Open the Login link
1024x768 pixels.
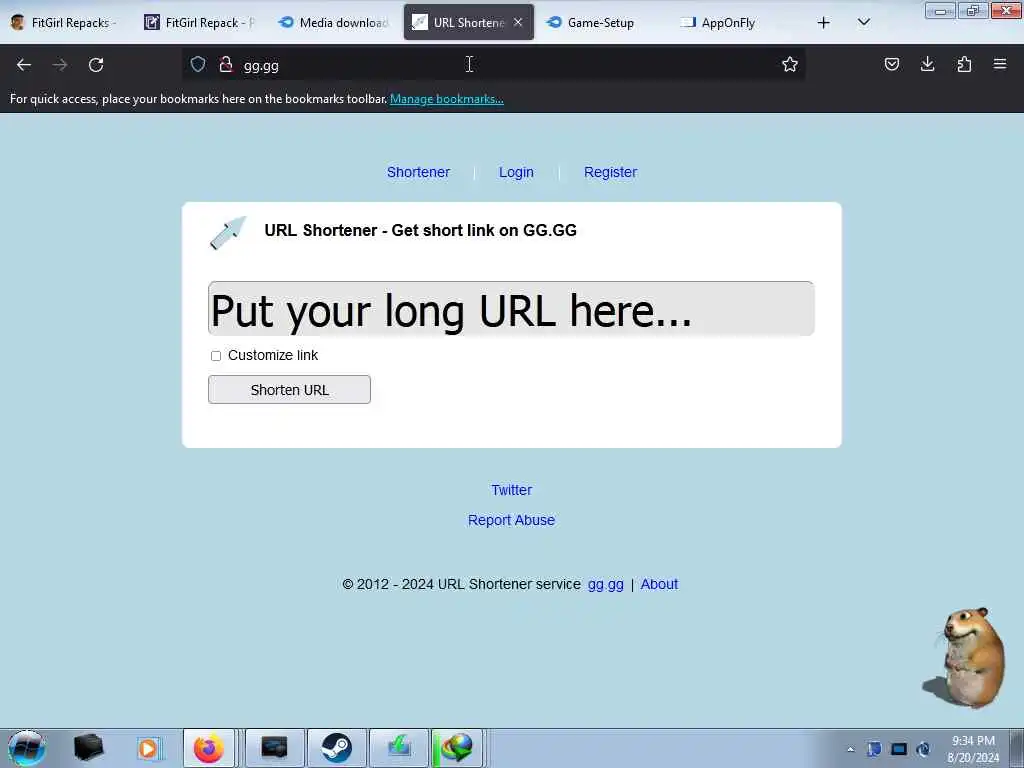coord(516,172)
